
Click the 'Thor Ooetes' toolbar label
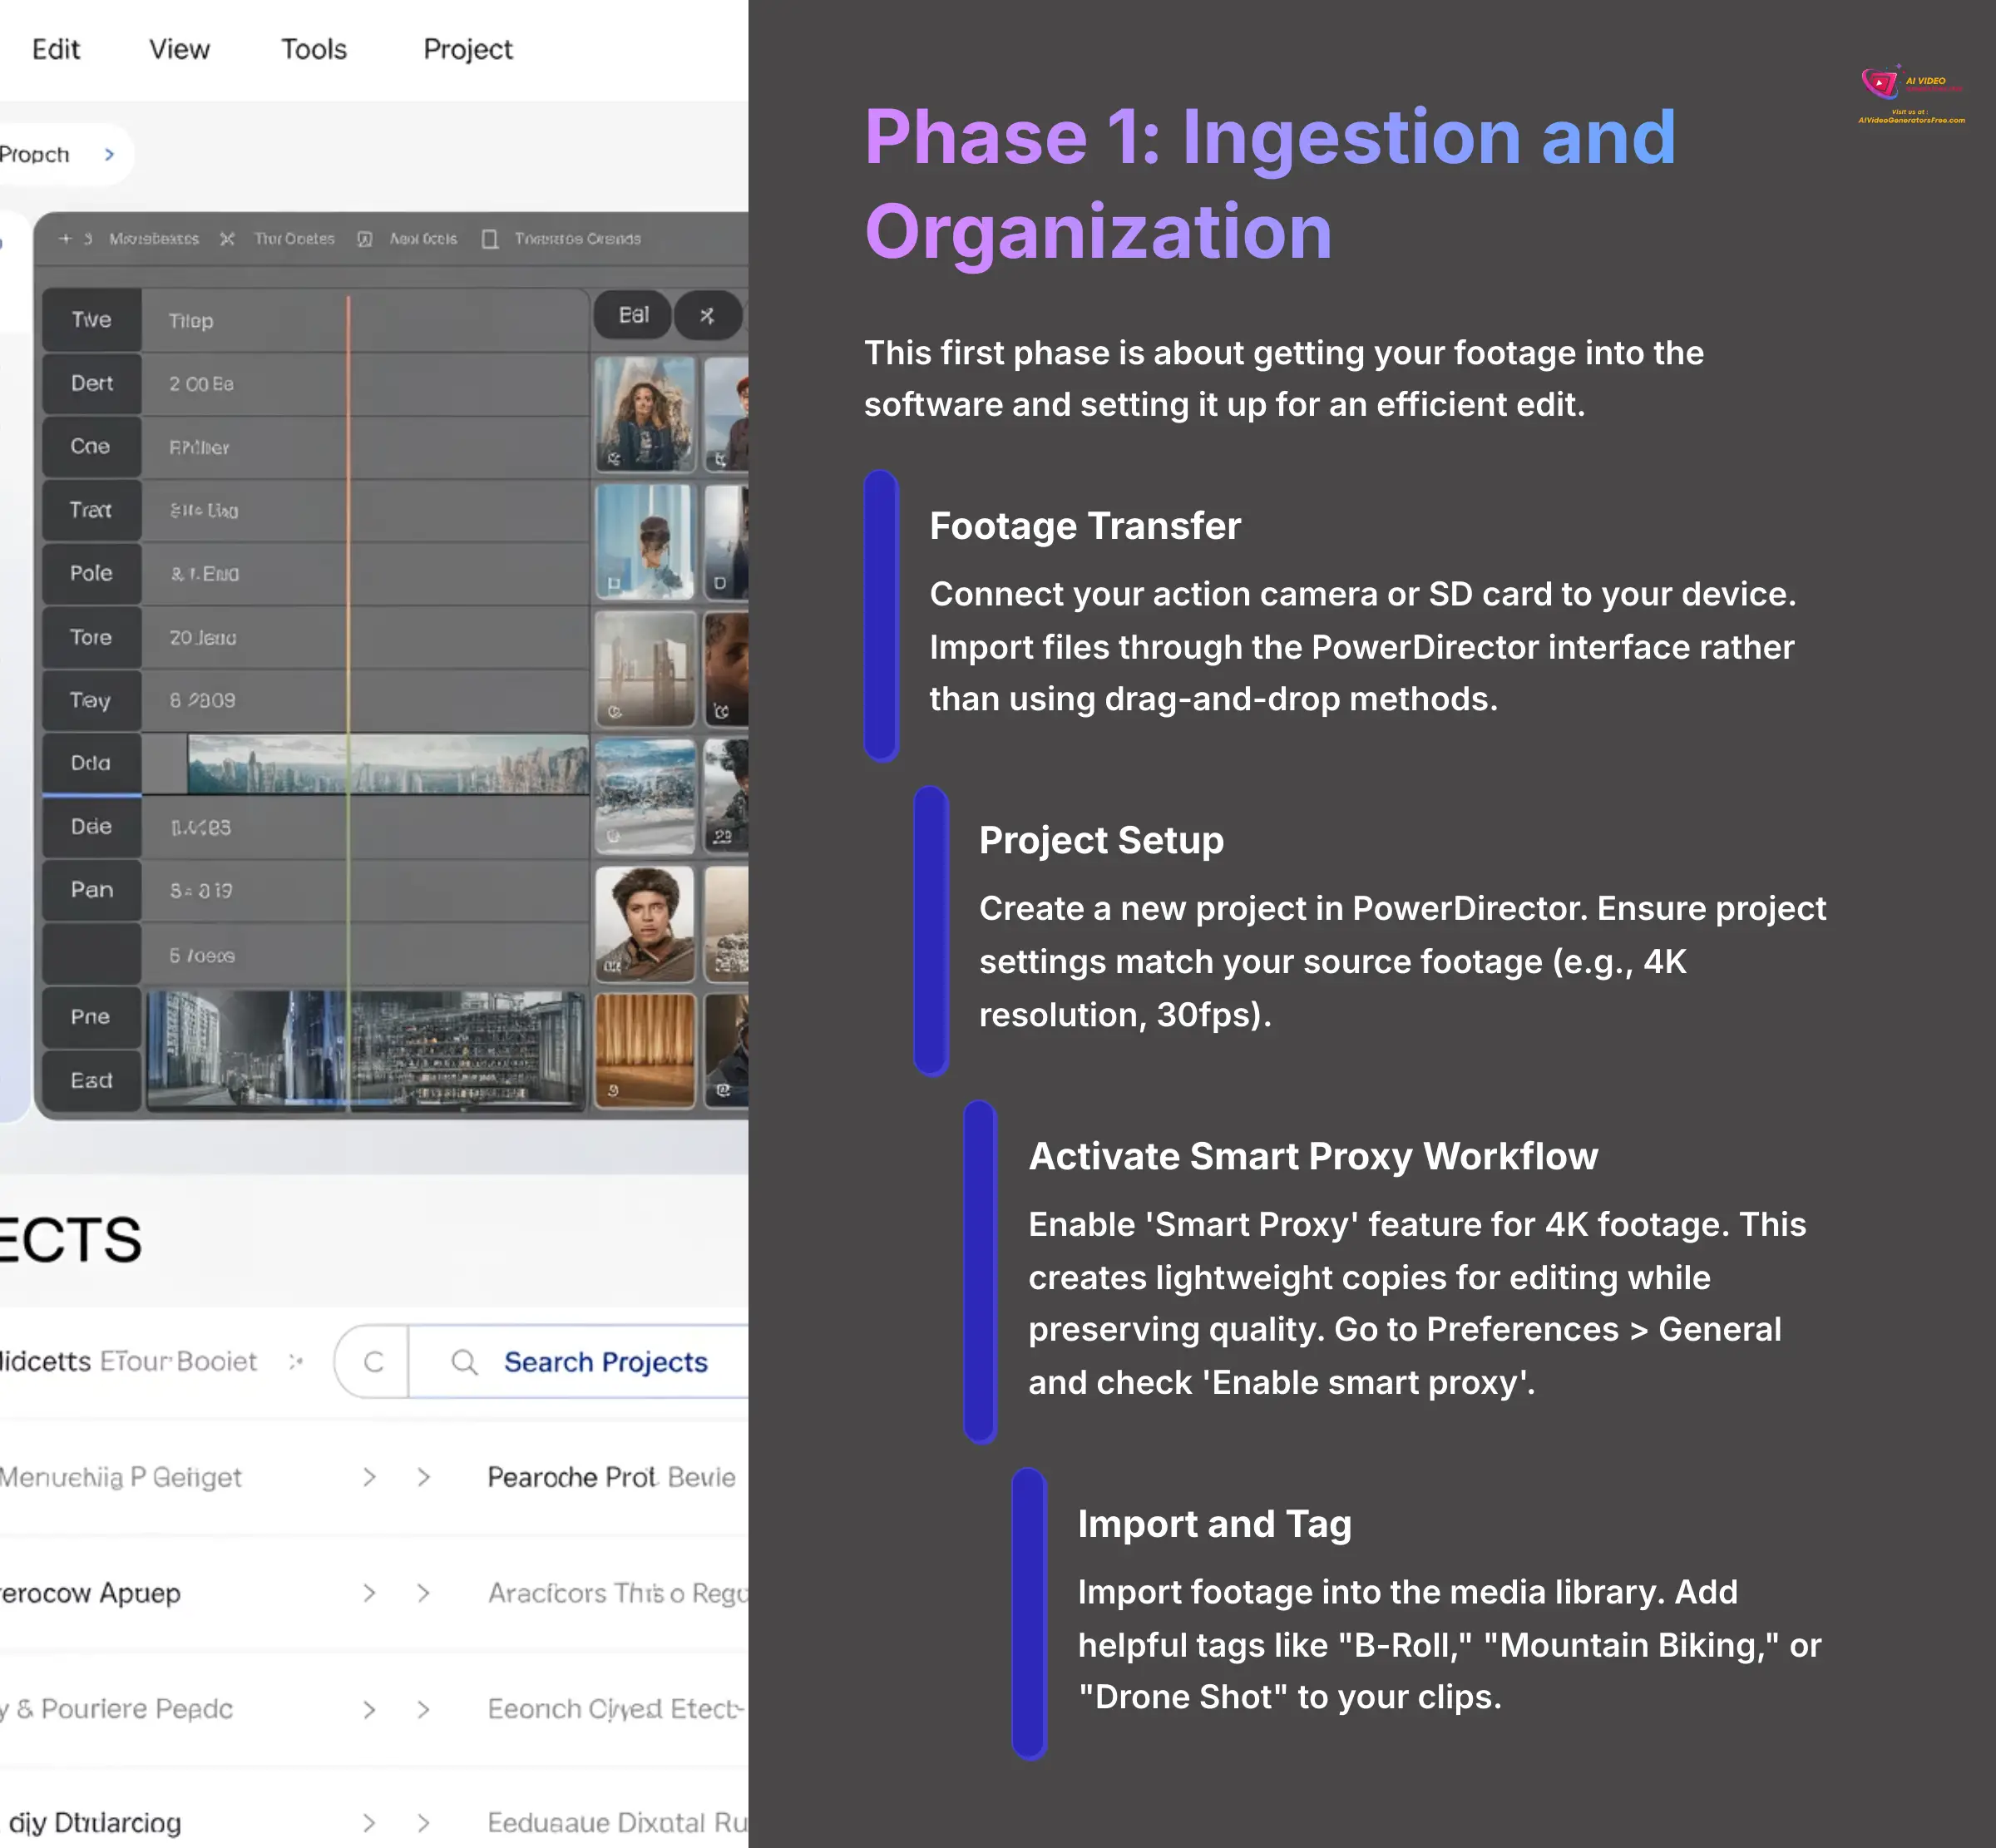pos(294,239)
